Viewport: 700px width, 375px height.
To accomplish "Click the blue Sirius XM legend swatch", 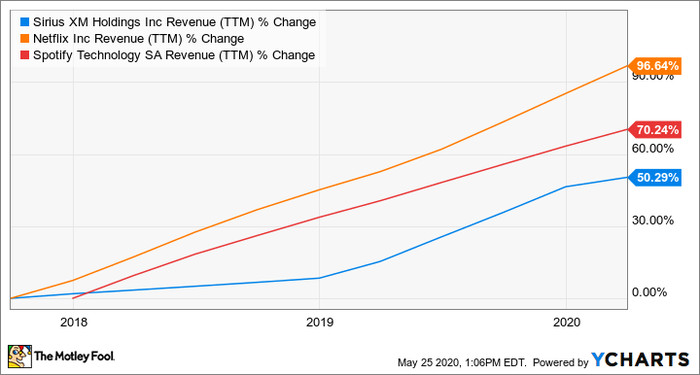I will coord(24,22).
